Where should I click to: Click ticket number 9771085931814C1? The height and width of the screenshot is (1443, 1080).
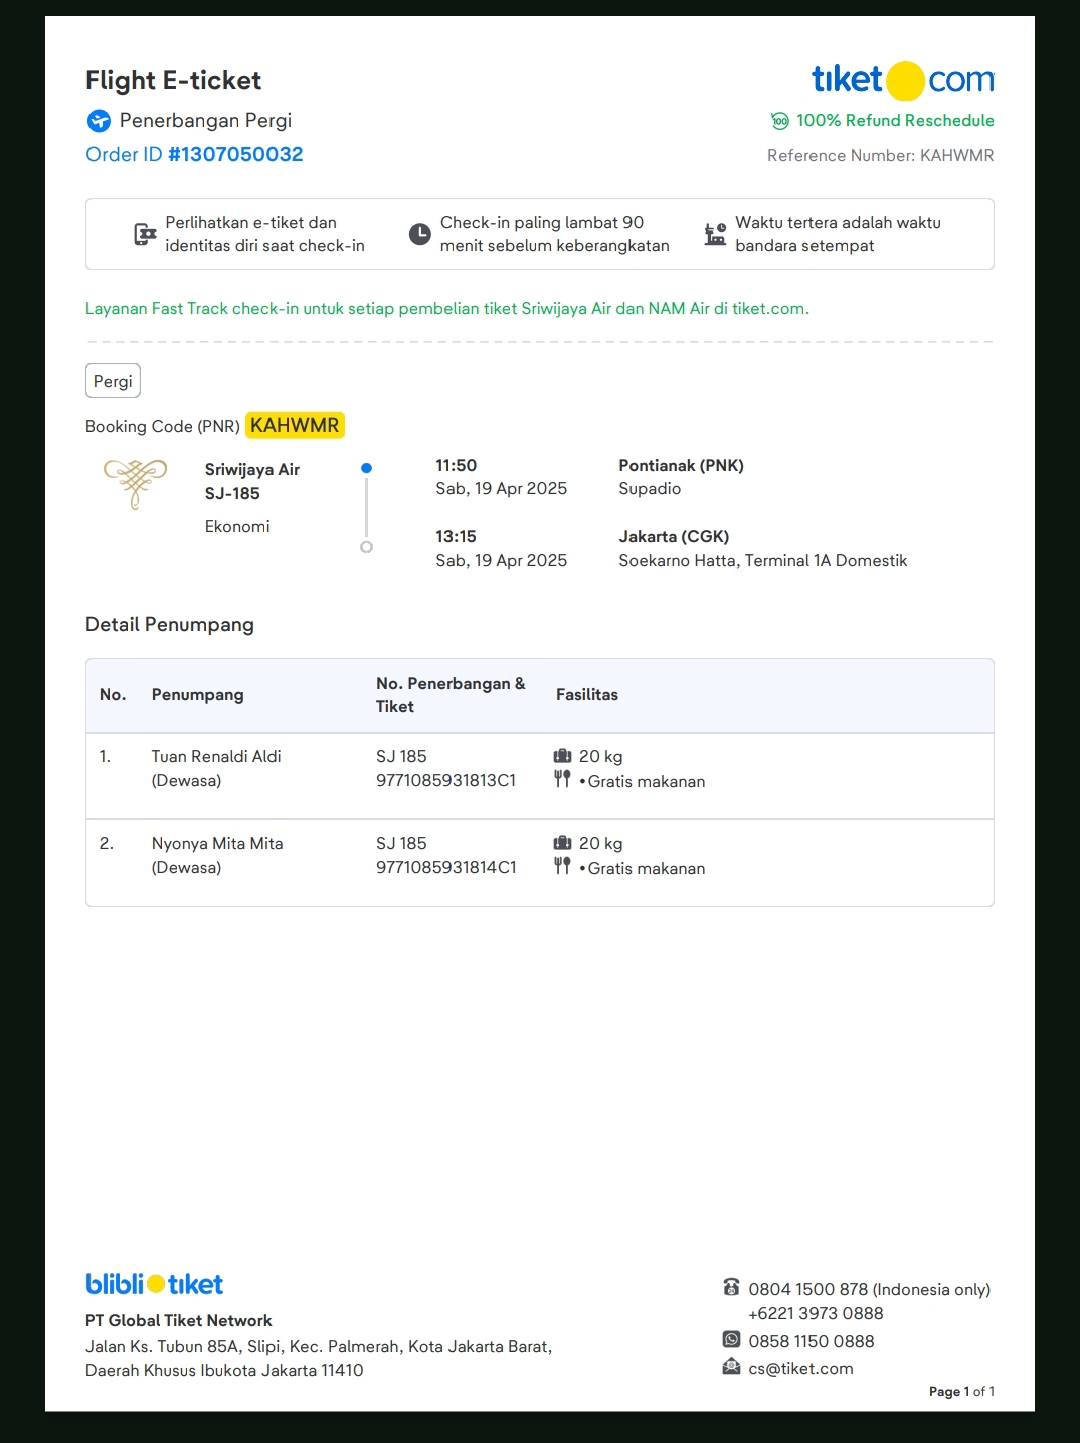tap(446, 868)
